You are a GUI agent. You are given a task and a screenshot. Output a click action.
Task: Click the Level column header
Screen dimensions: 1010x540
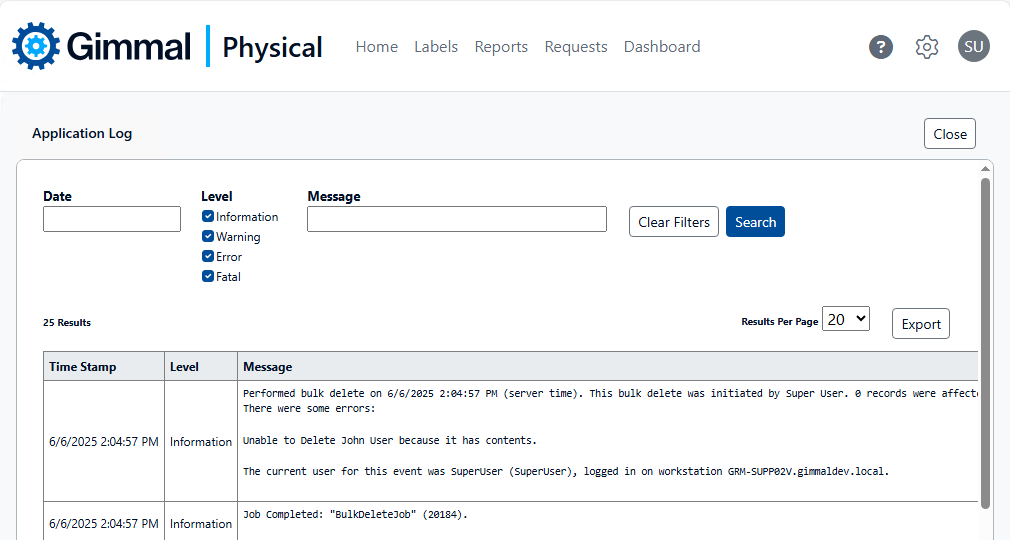[201, 366]
